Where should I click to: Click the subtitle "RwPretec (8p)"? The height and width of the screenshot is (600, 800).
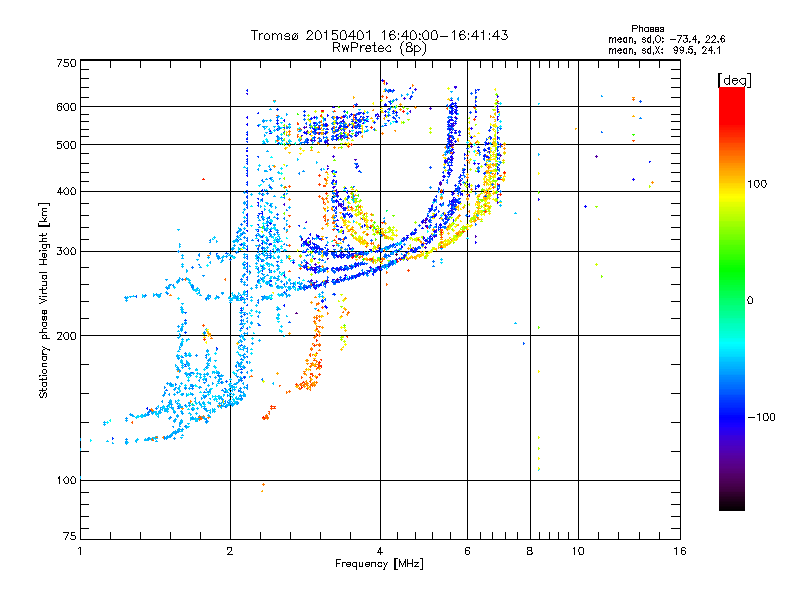point(379,48)
